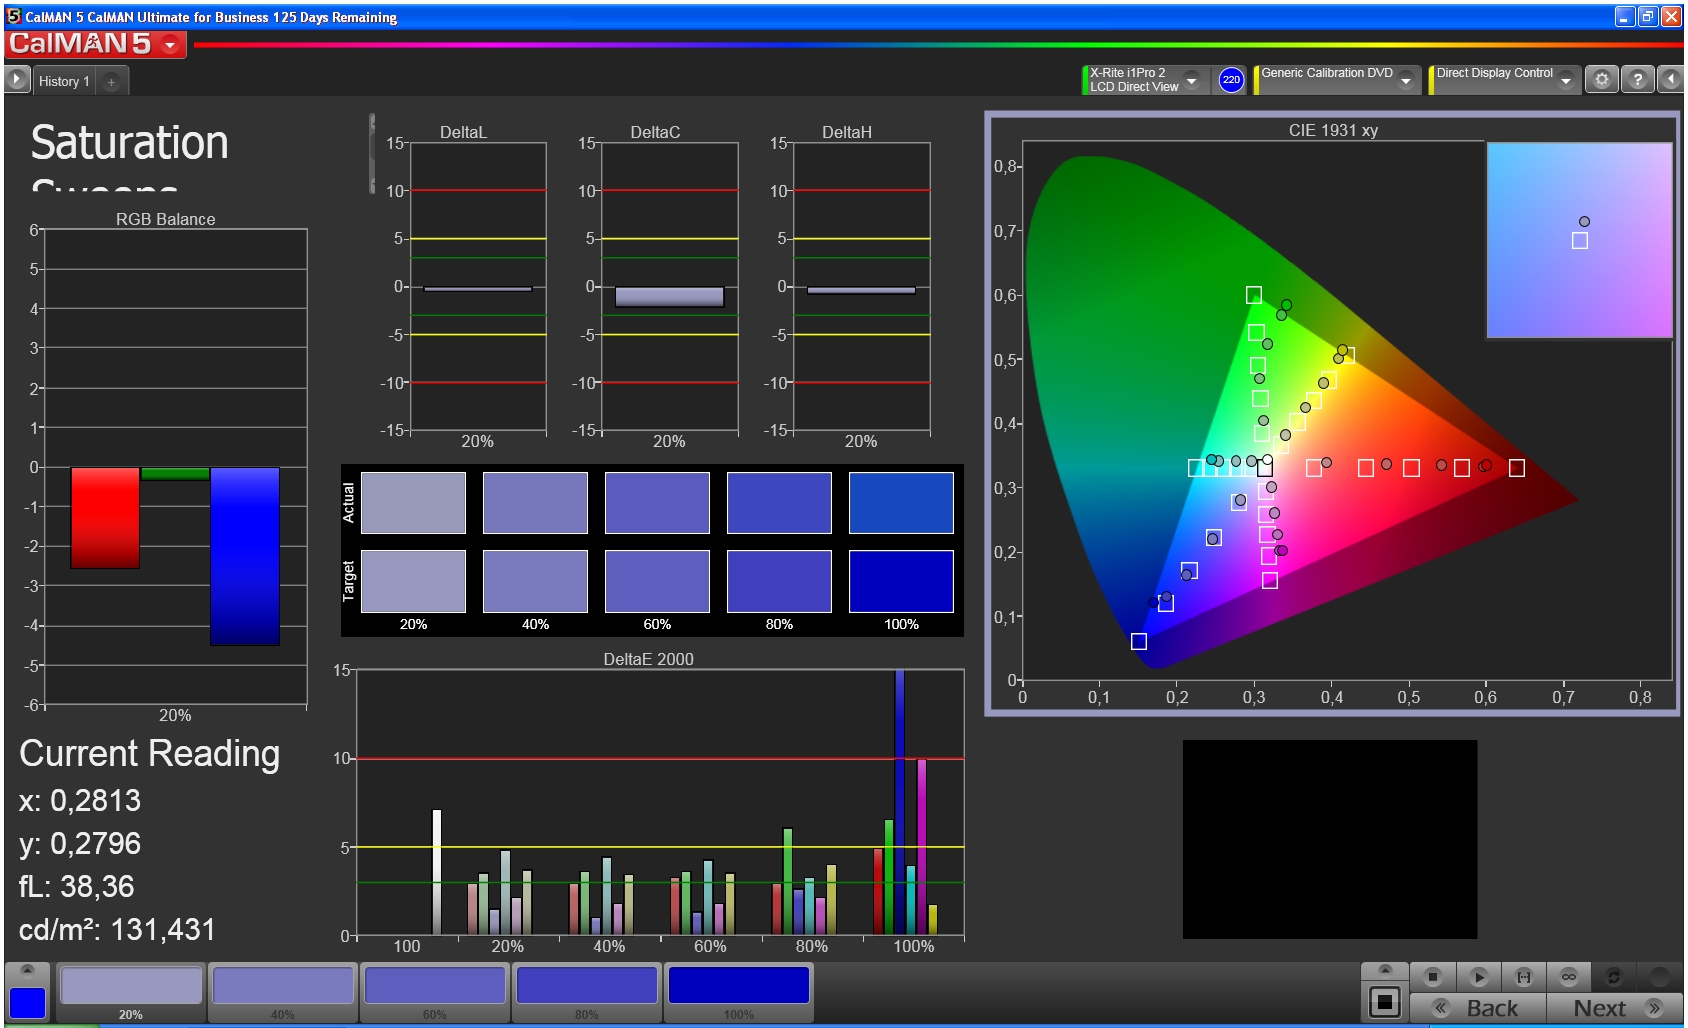1688x1028 pixels.
Task: Toggle continuous reading infinity icon
Action: click(1569, 977)
